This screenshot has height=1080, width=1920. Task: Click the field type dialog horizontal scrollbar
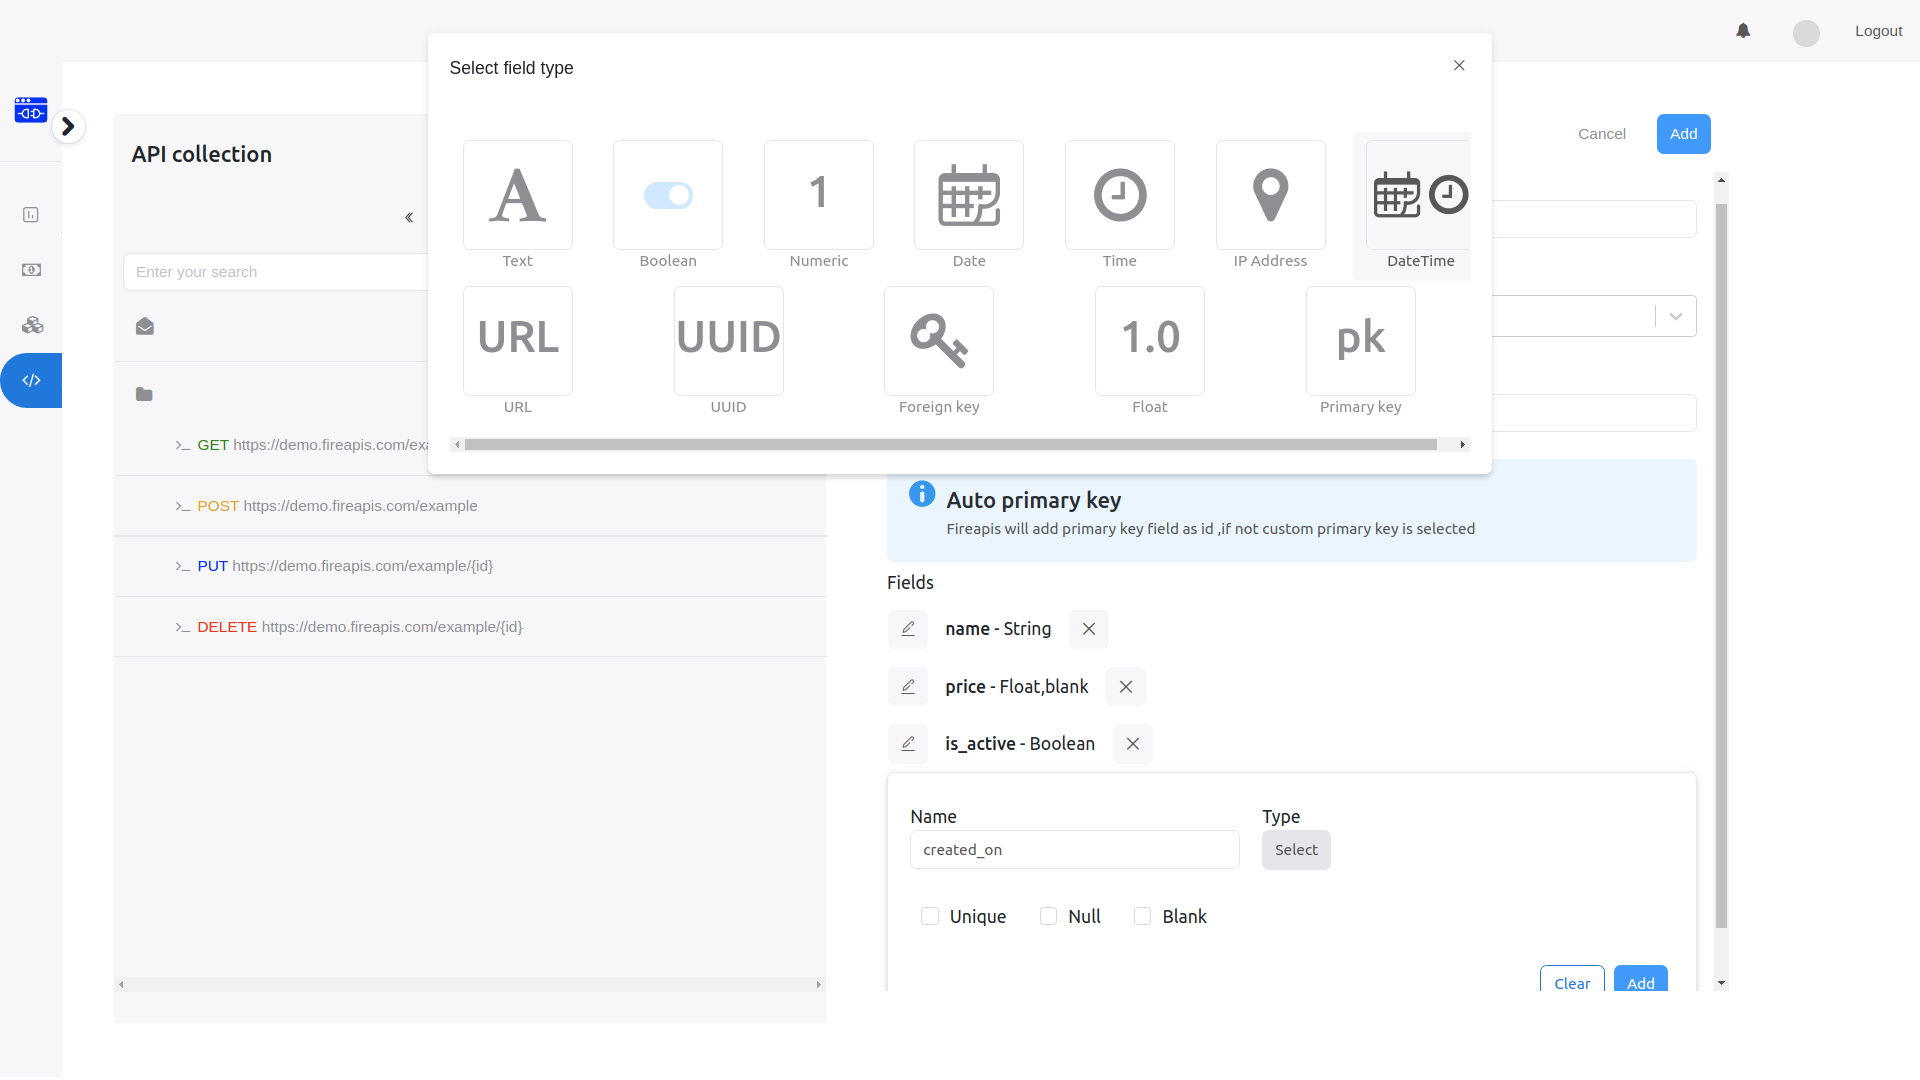tap(951, 444)
